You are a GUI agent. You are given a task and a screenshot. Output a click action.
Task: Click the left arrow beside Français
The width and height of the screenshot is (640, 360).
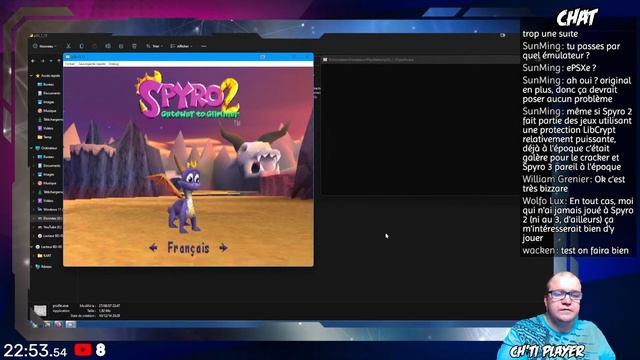click(153, 247)
